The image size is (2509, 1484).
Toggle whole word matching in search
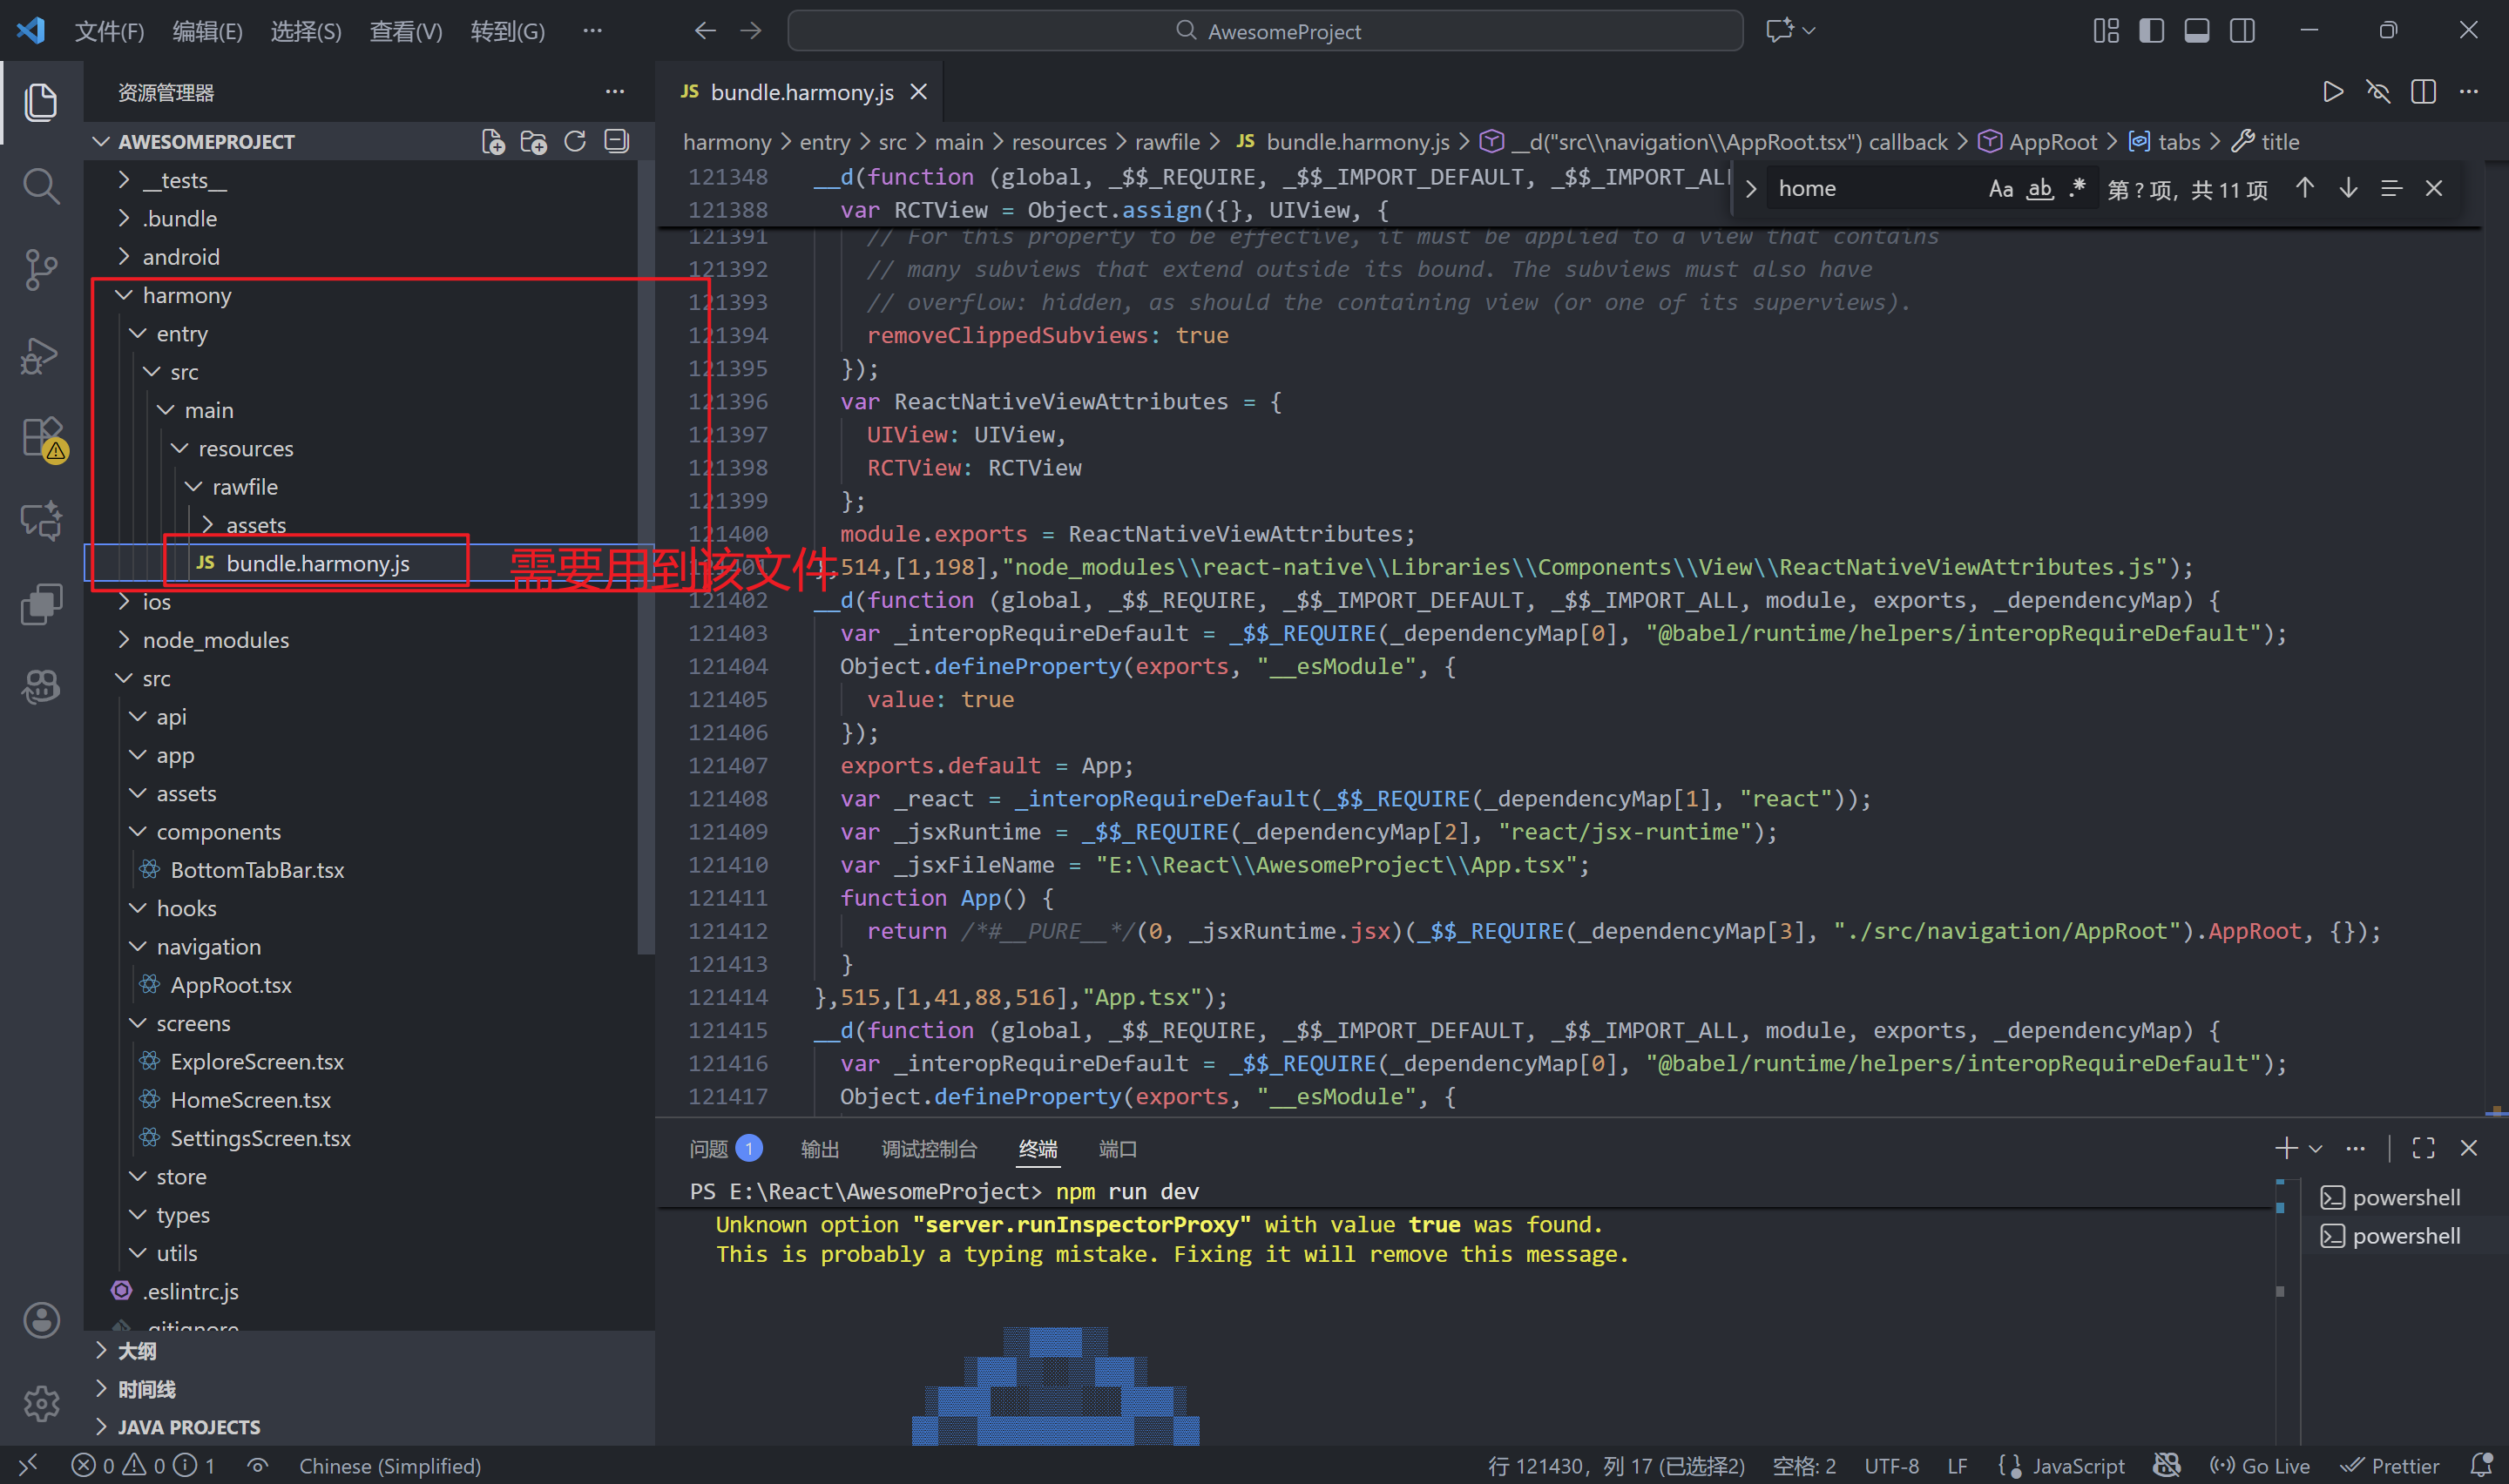2039,188
